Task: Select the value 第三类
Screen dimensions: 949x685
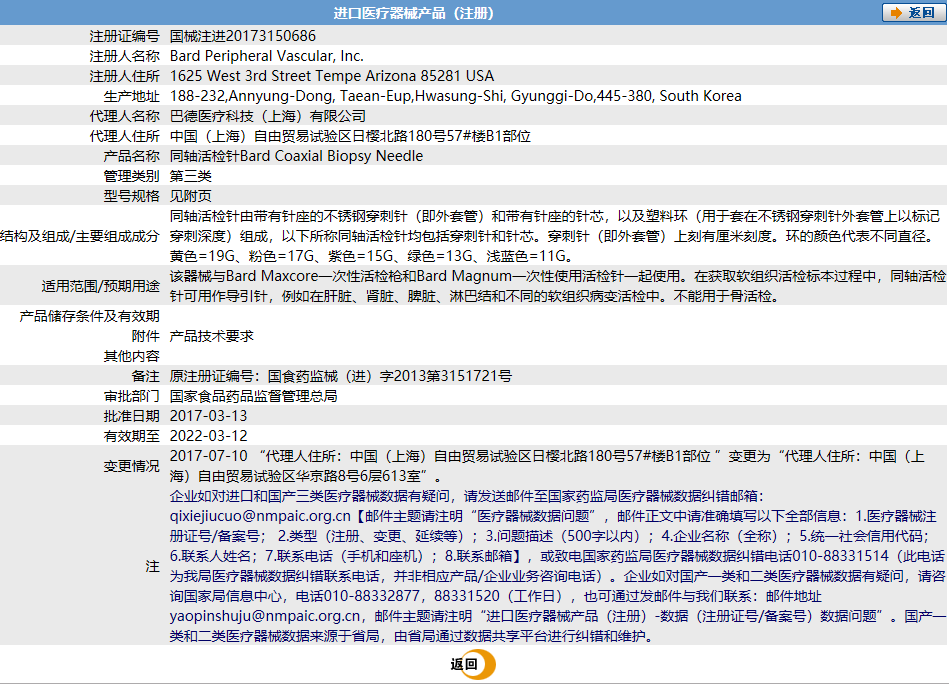Action: pyautogui.click(x=191, y=176)
